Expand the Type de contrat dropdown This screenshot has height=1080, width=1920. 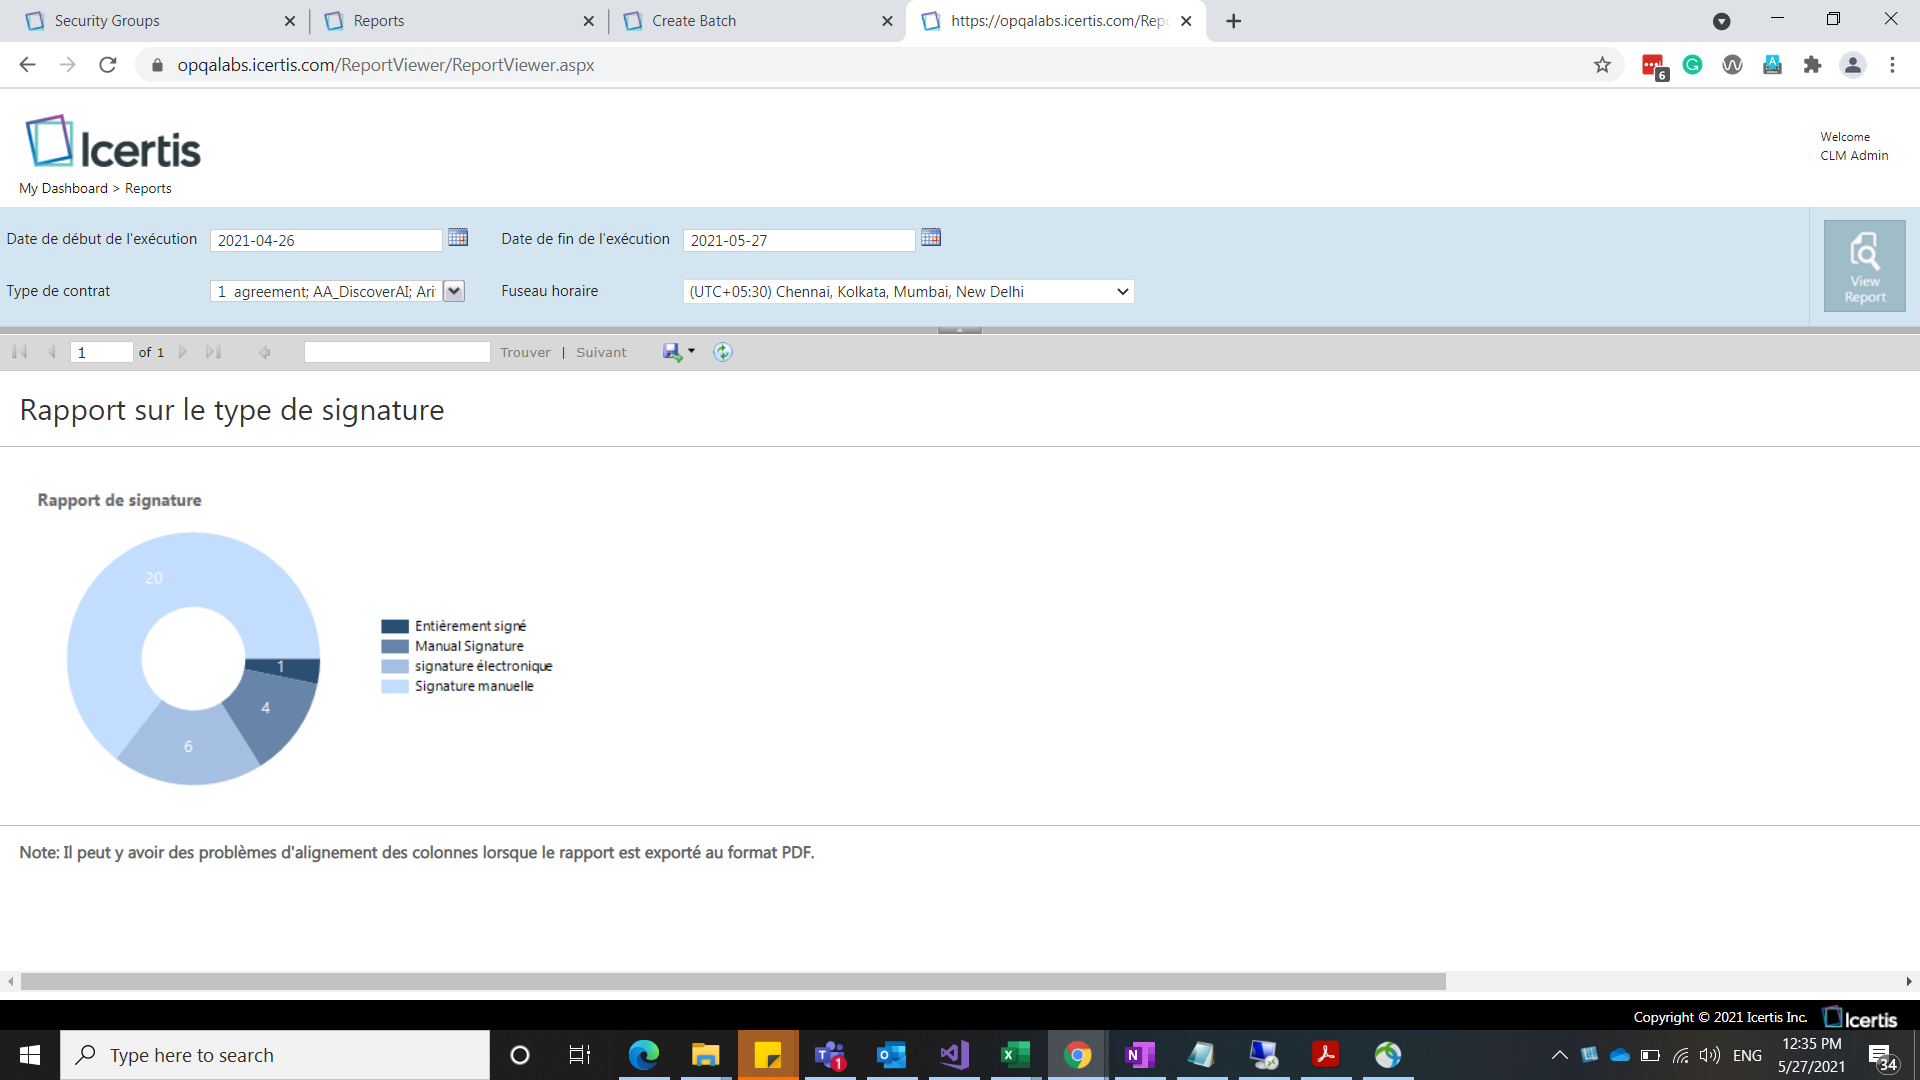click(x=454, y=291)
